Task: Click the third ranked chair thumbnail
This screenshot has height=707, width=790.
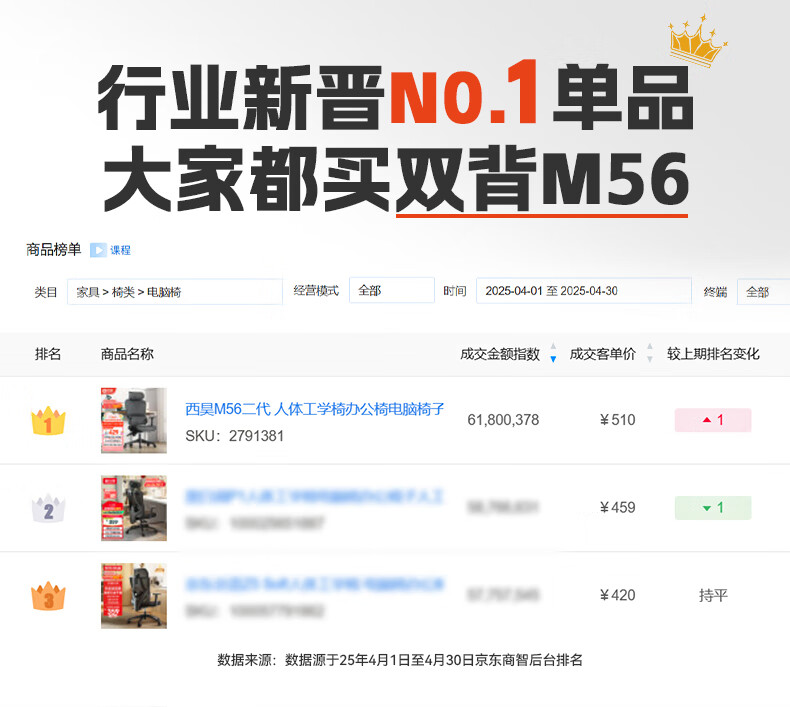Action: click(134, 596)
